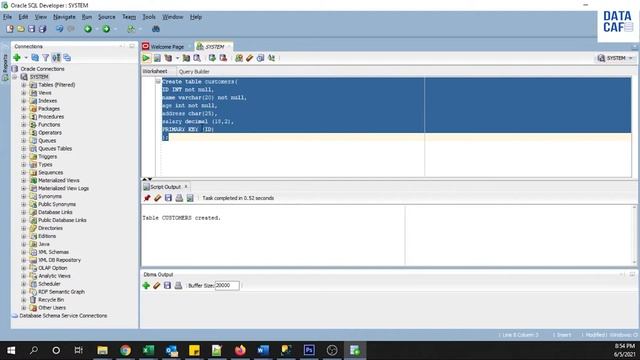This screenshot has width=640, height=360.
Task: Select the Worksheet tab
Action: coord(155,71)
